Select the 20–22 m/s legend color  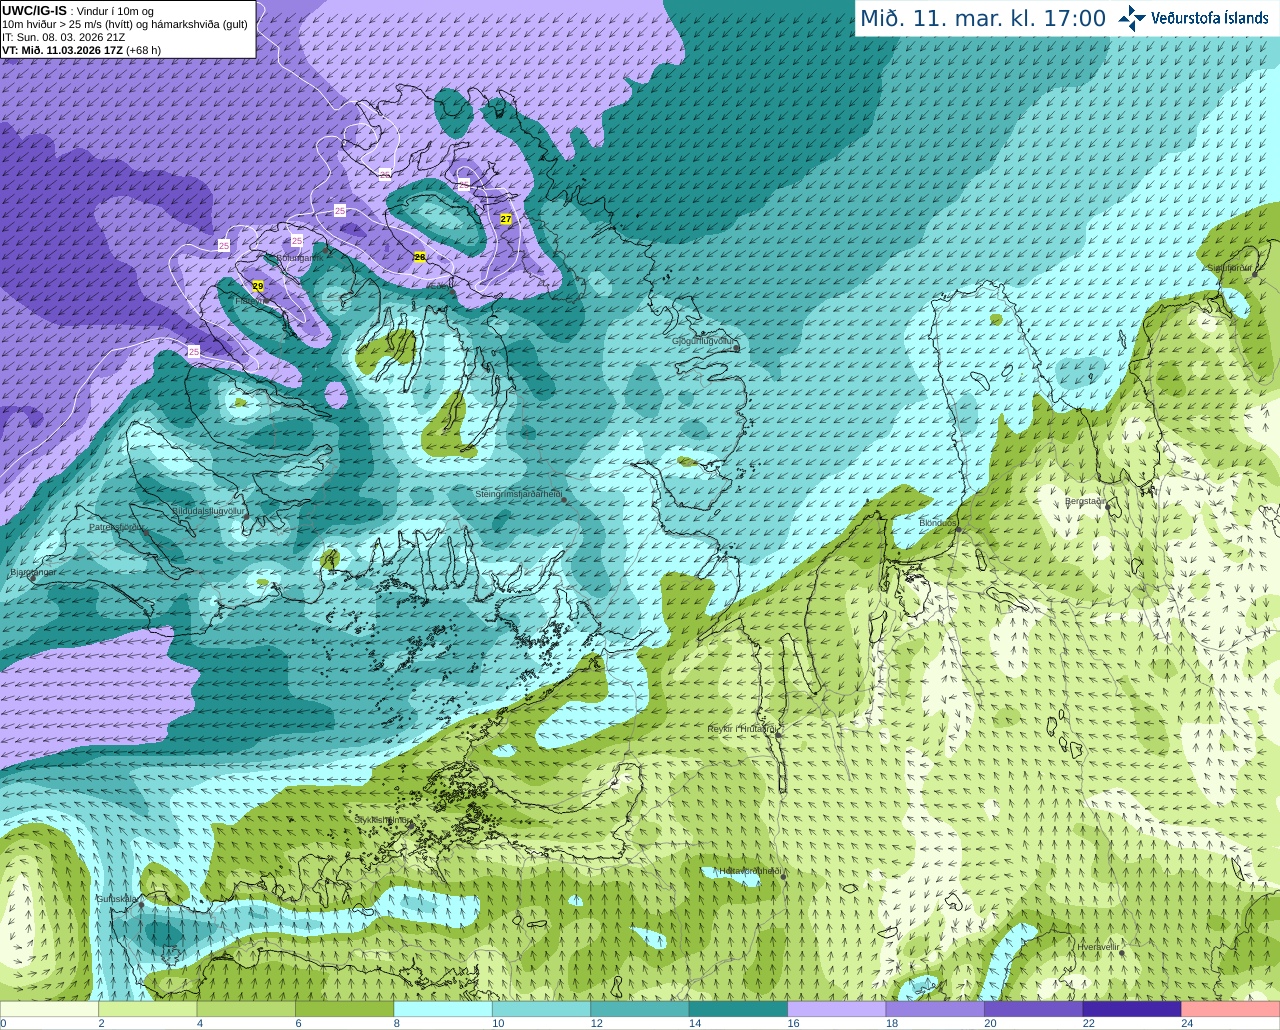(1034, 1009)
